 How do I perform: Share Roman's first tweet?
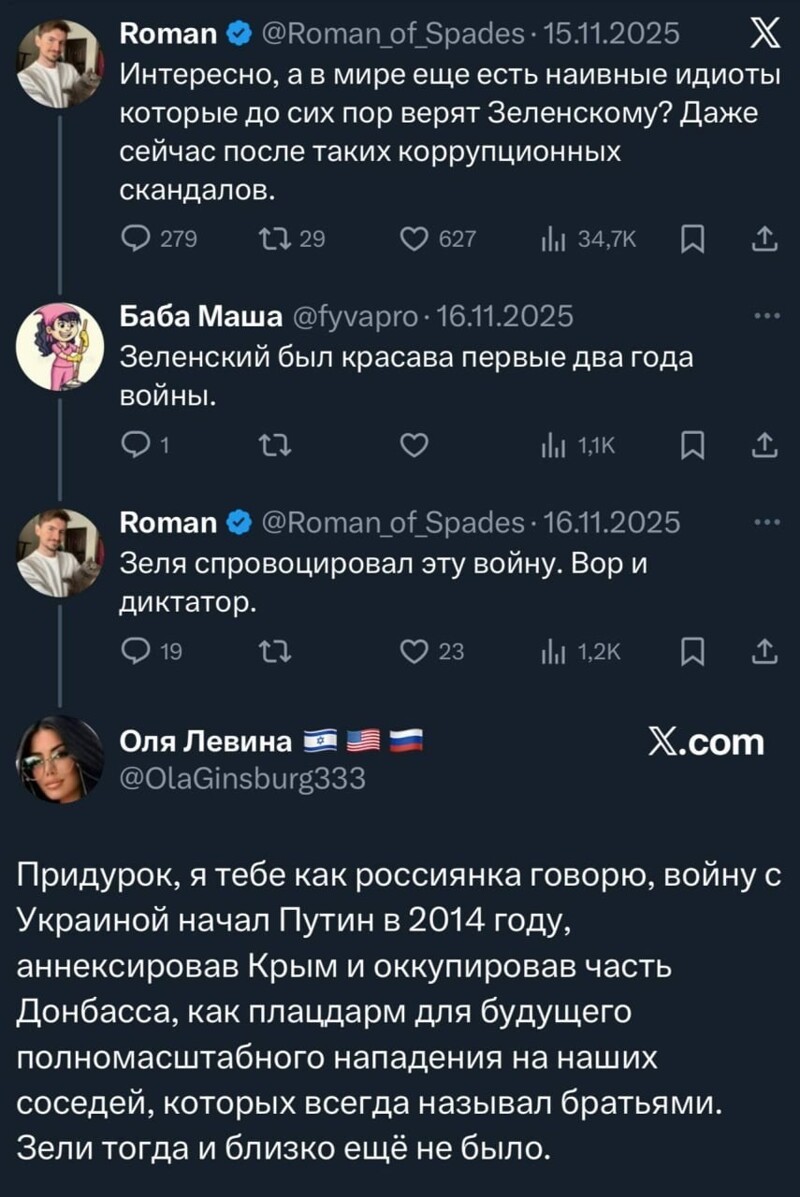[x=765, y=237]
